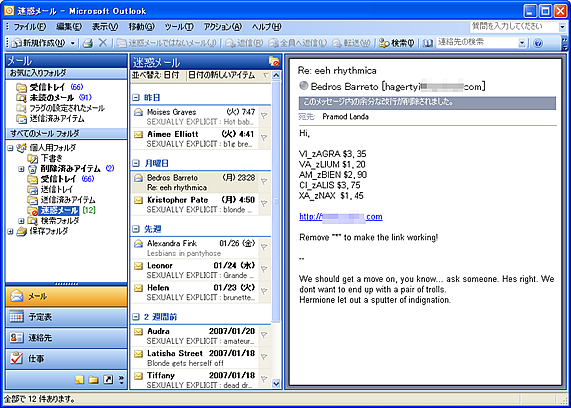Toggle flag for Alexandra Fink message
This screenshot has width=571, height=408.
[x=264, y=247]
